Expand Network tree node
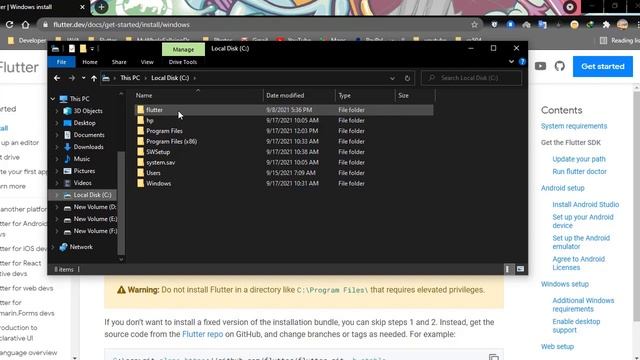Viewport: 640px width, 360px height. click(53, 247)
